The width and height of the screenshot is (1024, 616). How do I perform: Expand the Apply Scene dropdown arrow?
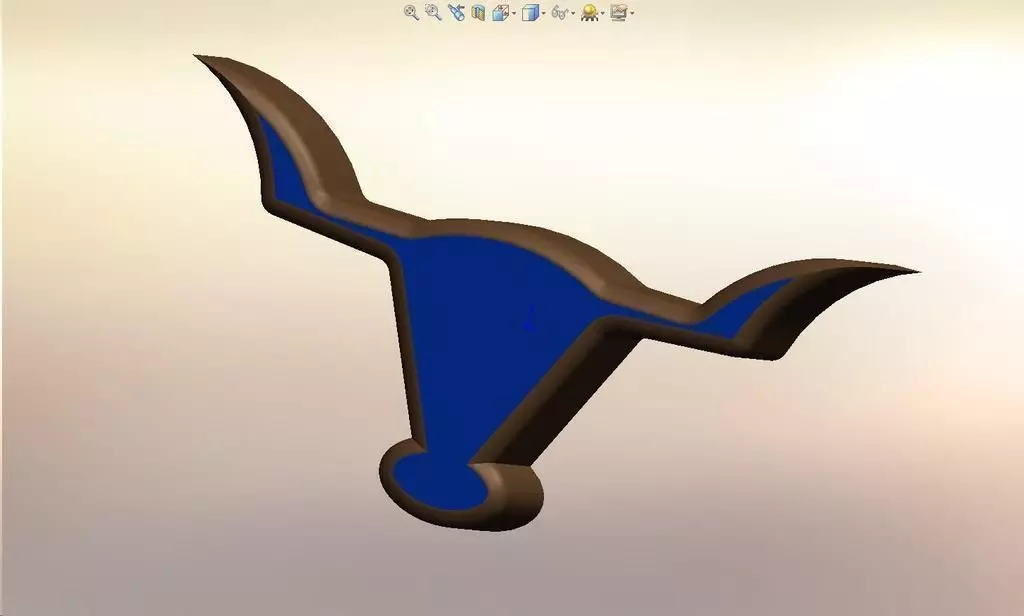click(x=603, y=13)
